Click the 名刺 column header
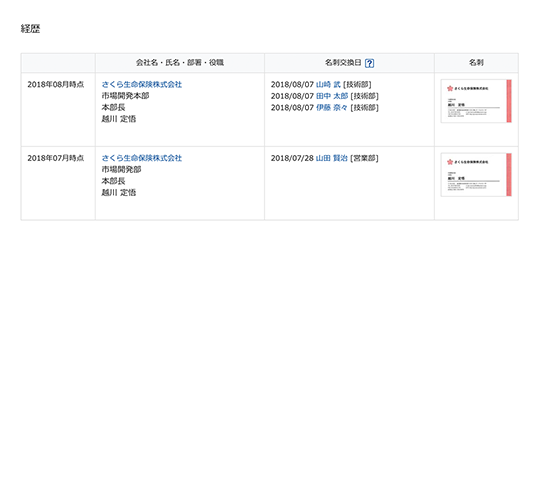 pyautogui.click(x=476, y=63)
